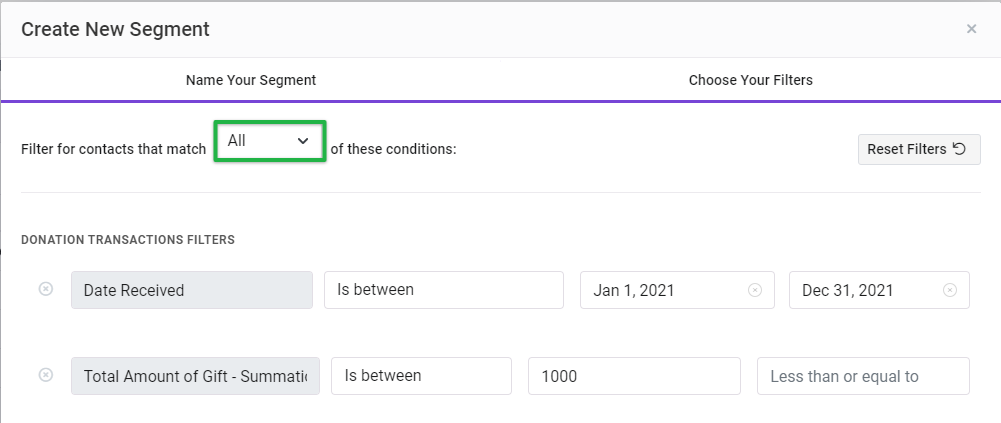The width and height of the screenshot is (1001, 423).
Task: Switch to the Choose Your Filters tab
Action: (x=751, y=80)
